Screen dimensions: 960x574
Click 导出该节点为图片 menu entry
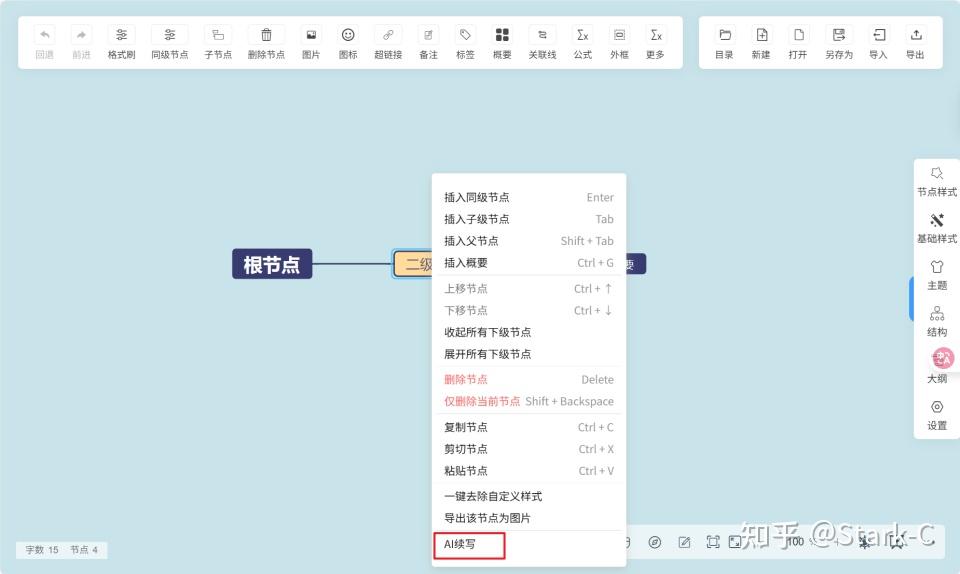[488, 518]
